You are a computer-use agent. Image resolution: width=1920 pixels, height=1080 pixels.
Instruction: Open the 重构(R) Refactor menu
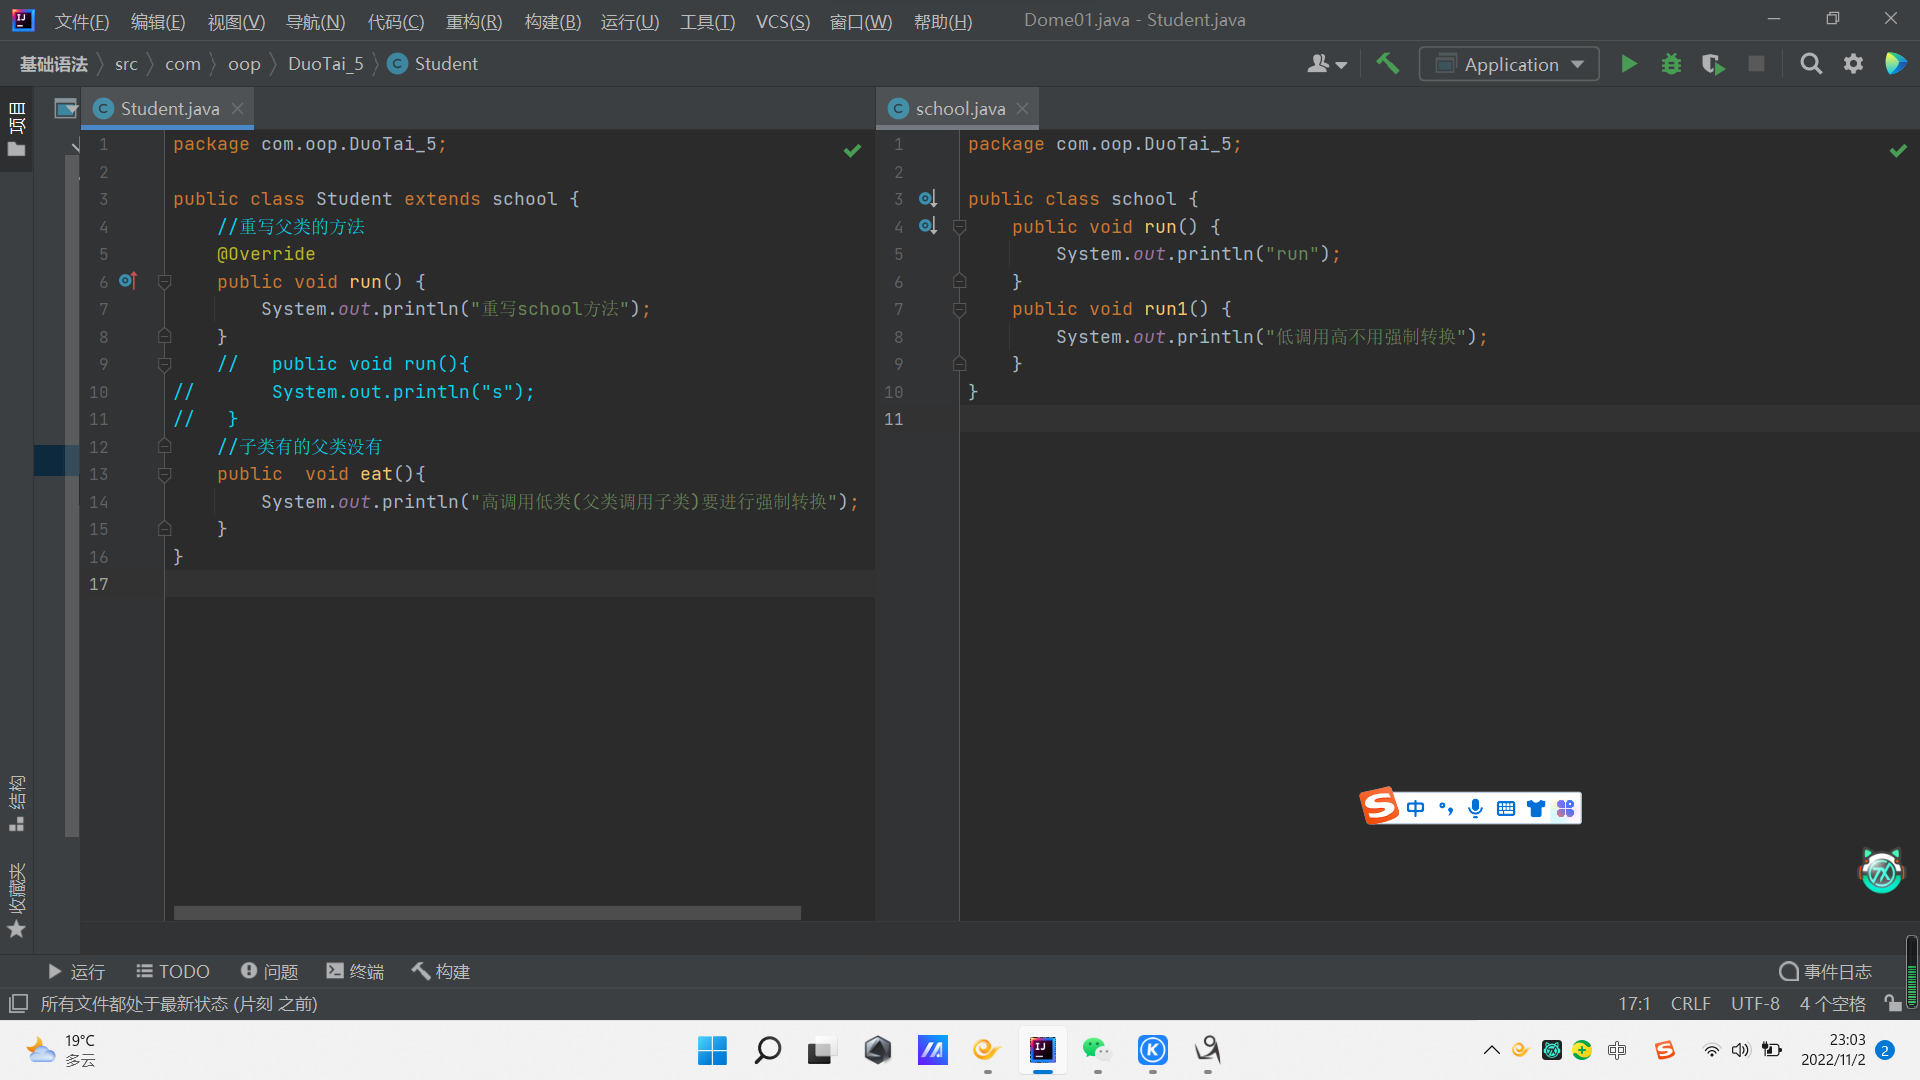coord(473,21)
